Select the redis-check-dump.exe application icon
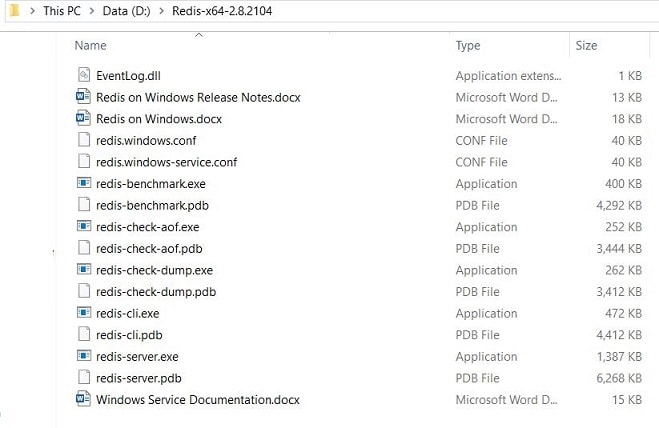This screenshot has width=659, height=428. 84,269
